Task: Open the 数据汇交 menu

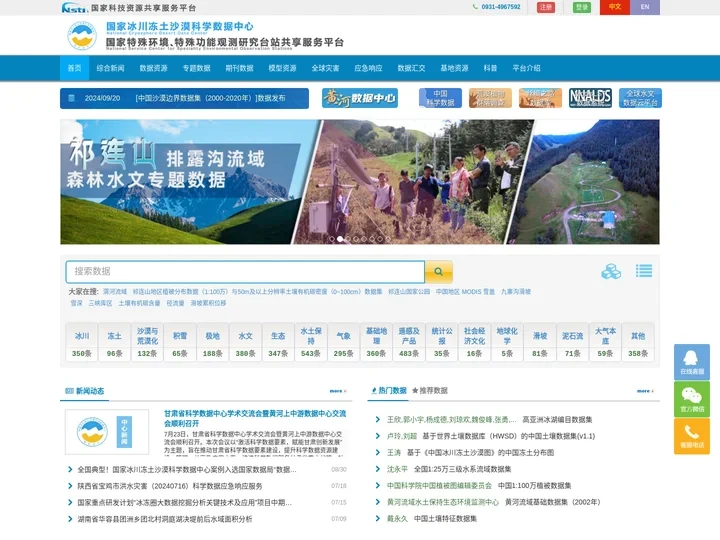Action: click(x=411, y=68)
